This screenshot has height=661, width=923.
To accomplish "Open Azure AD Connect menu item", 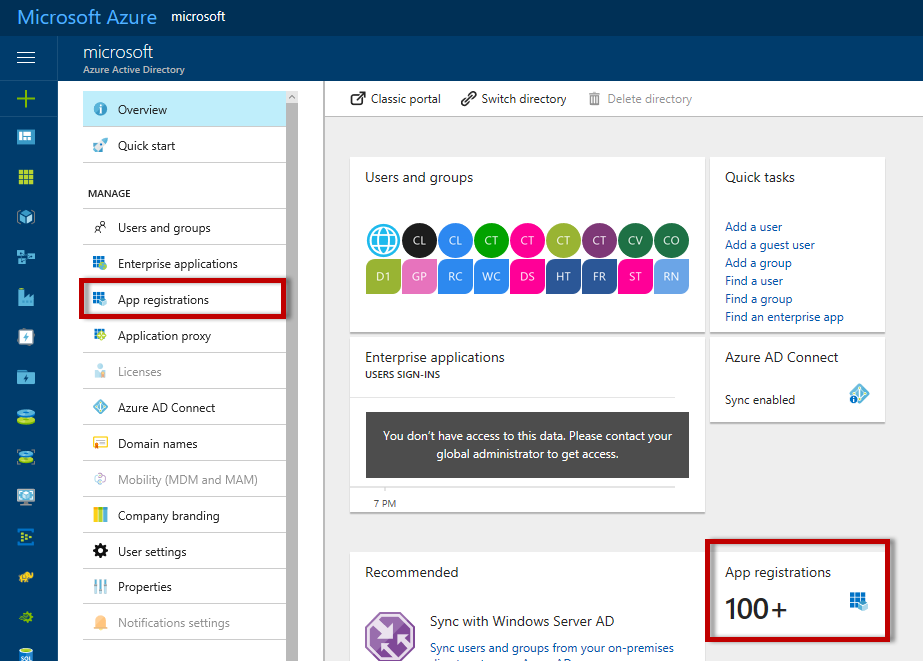I will point(184,407).
